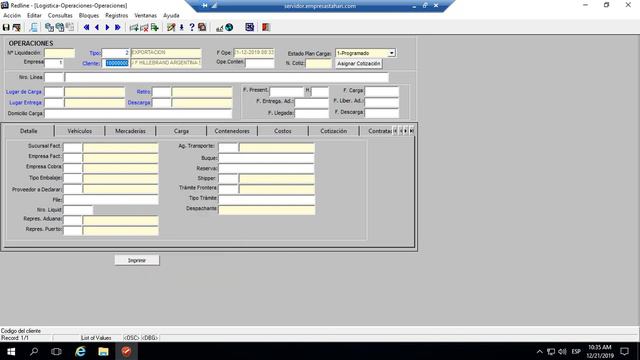
Task: Click the Lugar de Carga blue label
Action: coord(24,92)
